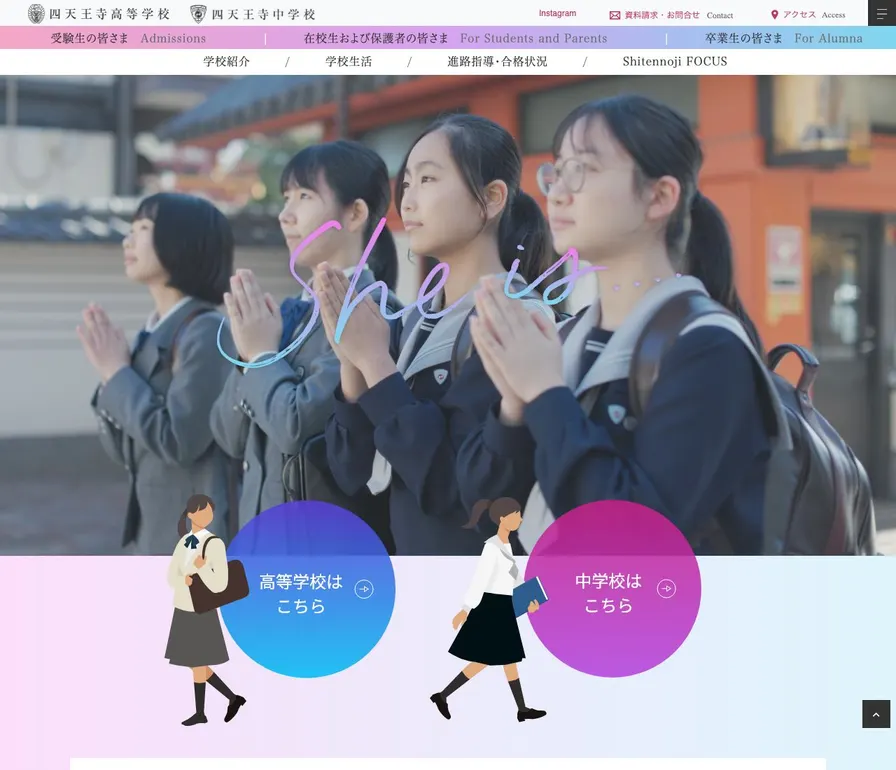Click the 中学校はこちら circle button

[613, 589]
